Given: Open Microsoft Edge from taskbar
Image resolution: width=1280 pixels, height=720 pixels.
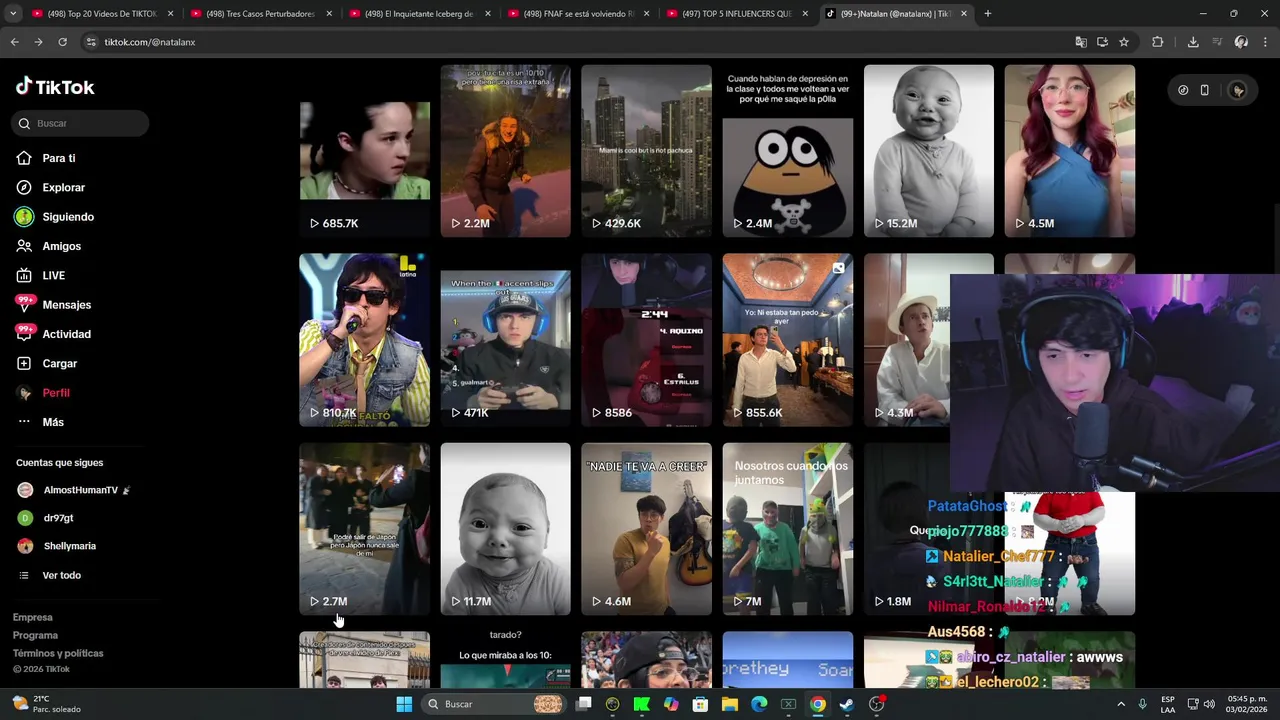Looking at the screenshot, I should point(759,704).
